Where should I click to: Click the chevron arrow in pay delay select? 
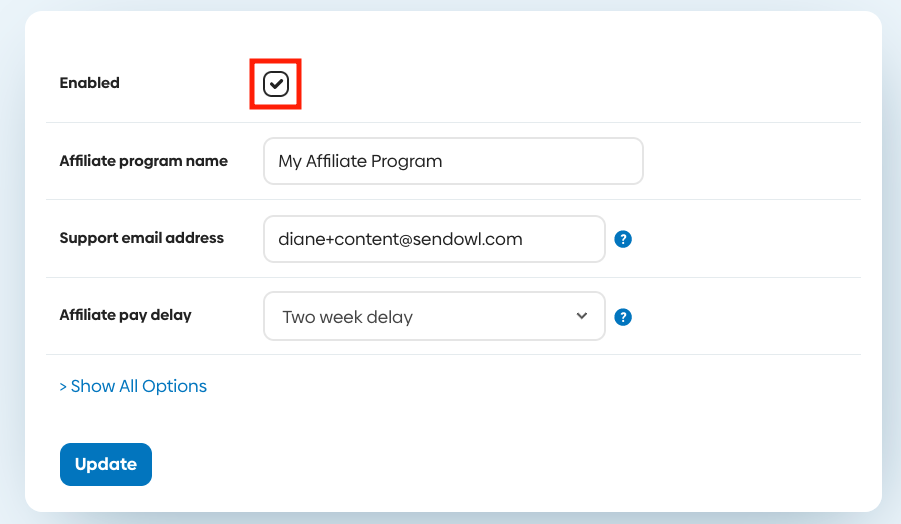(x=582, y=316)
